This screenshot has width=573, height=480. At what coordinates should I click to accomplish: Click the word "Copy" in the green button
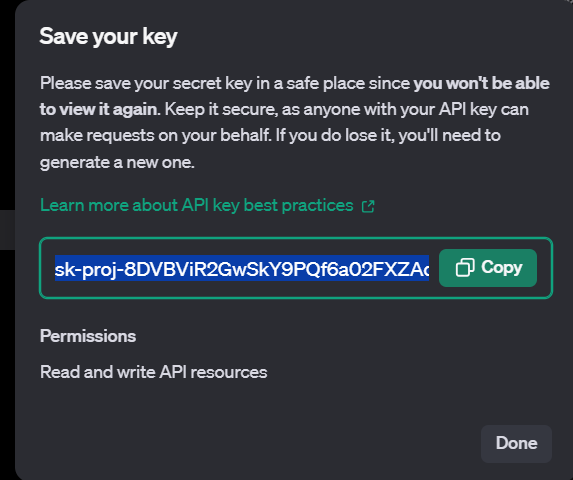[502, 268]
